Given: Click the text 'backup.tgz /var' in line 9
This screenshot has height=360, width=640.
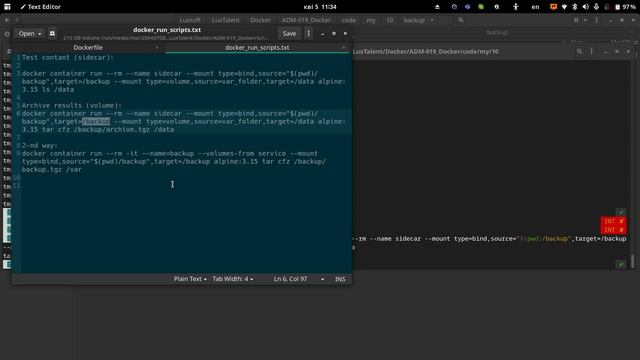Looking at the screenshot, I should click(52, 169).
